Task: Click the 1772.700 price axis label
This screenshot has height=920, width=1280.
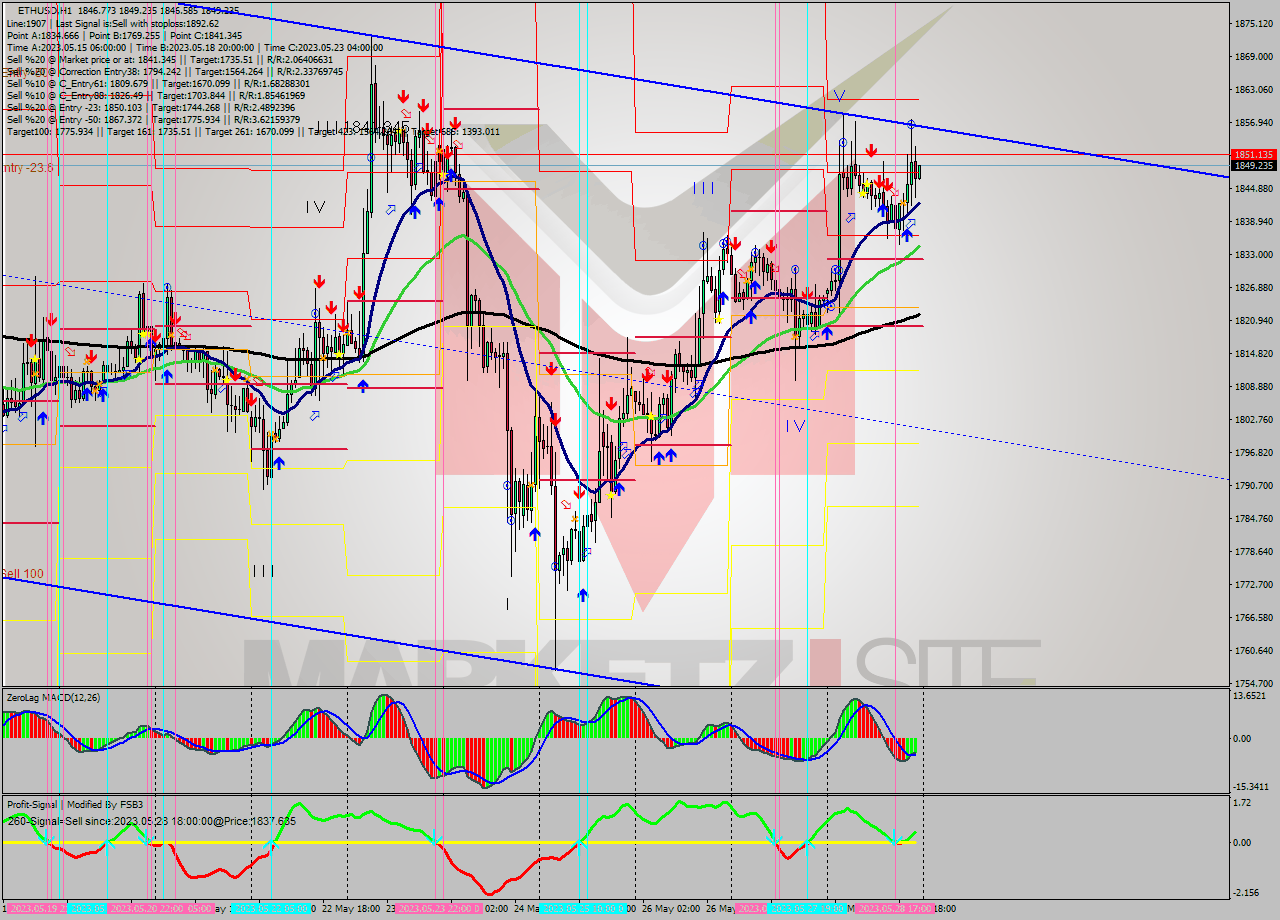Action: click(x=1254, y=584)
